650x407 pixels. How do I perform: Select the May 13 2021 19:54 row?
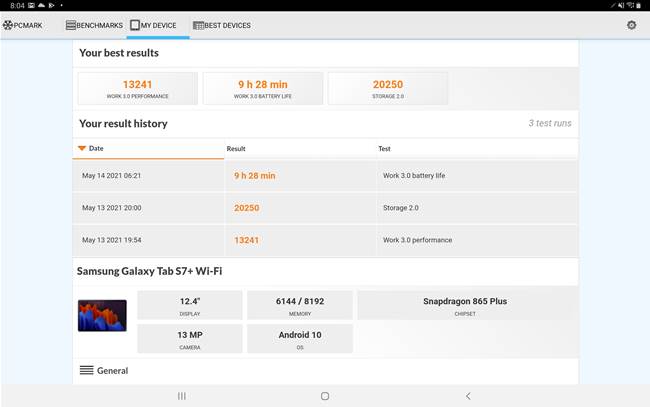[325, 240]
